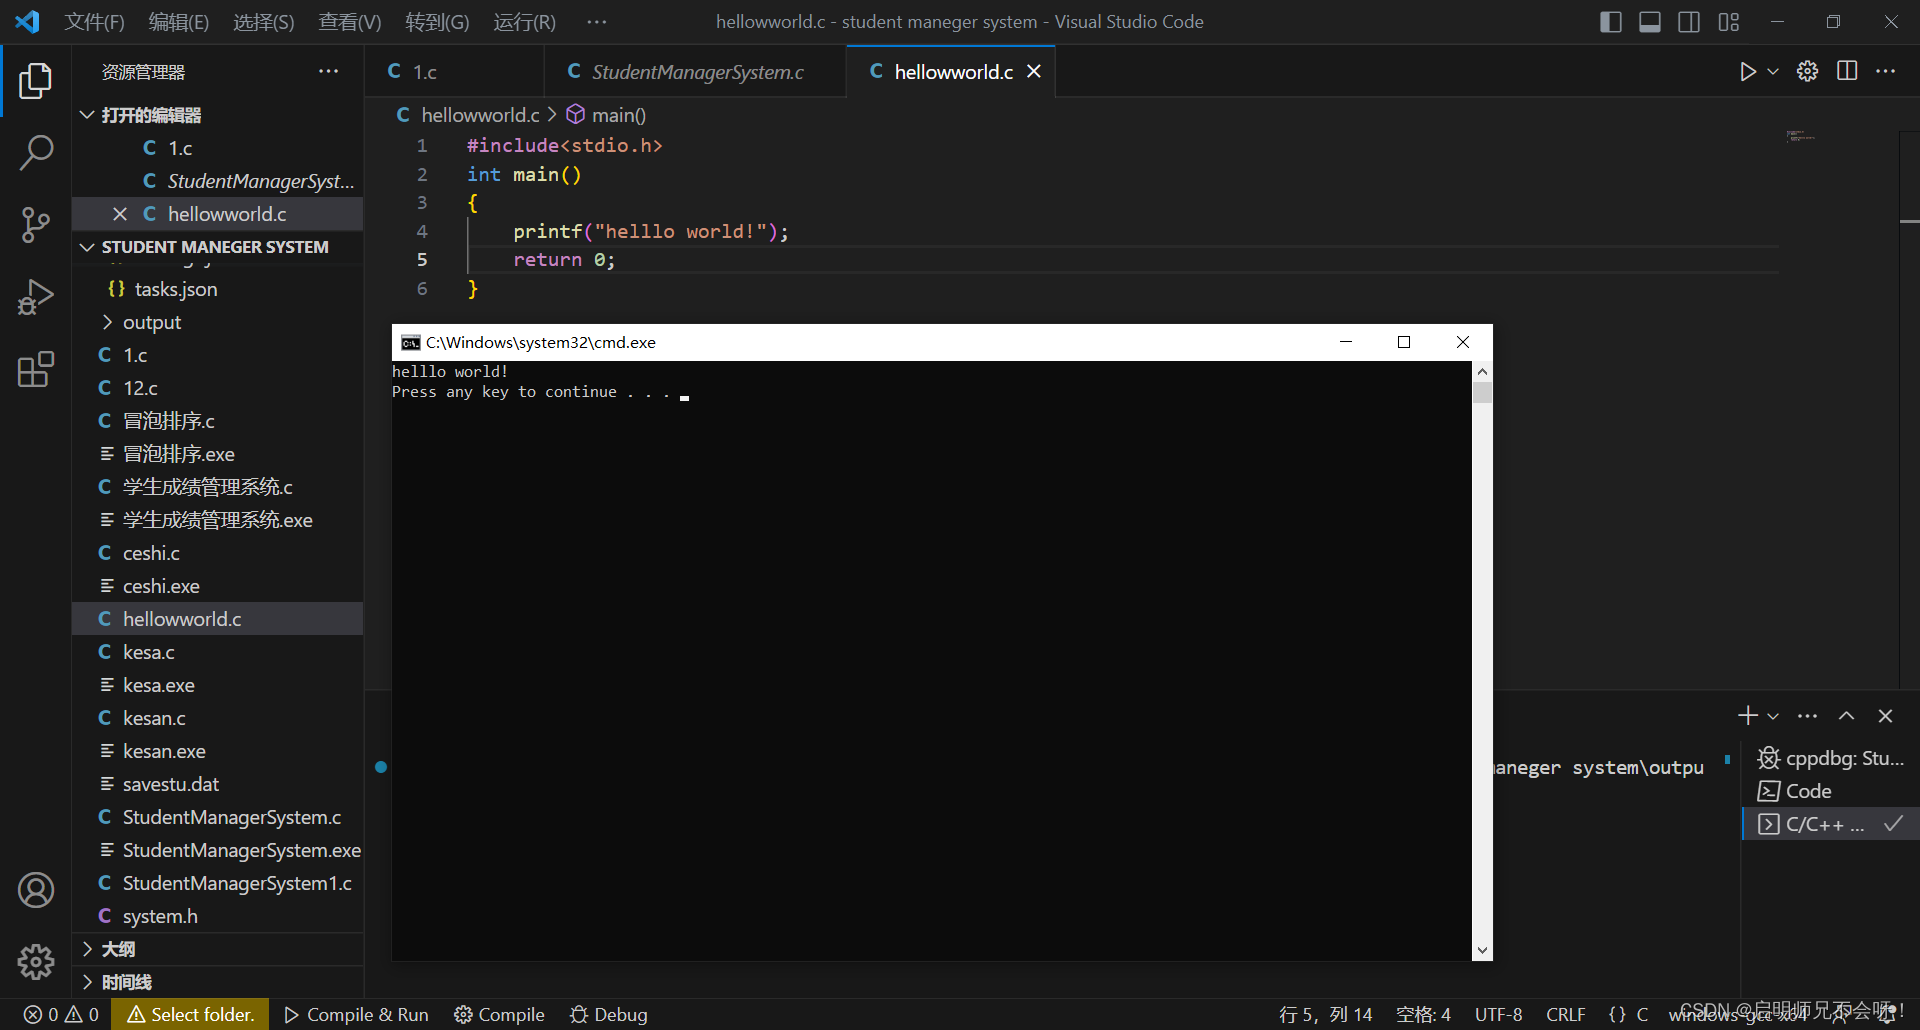Click Compile & Run in the status bar
This screenshot has width=1920, height=1030.
point(355,1014)
